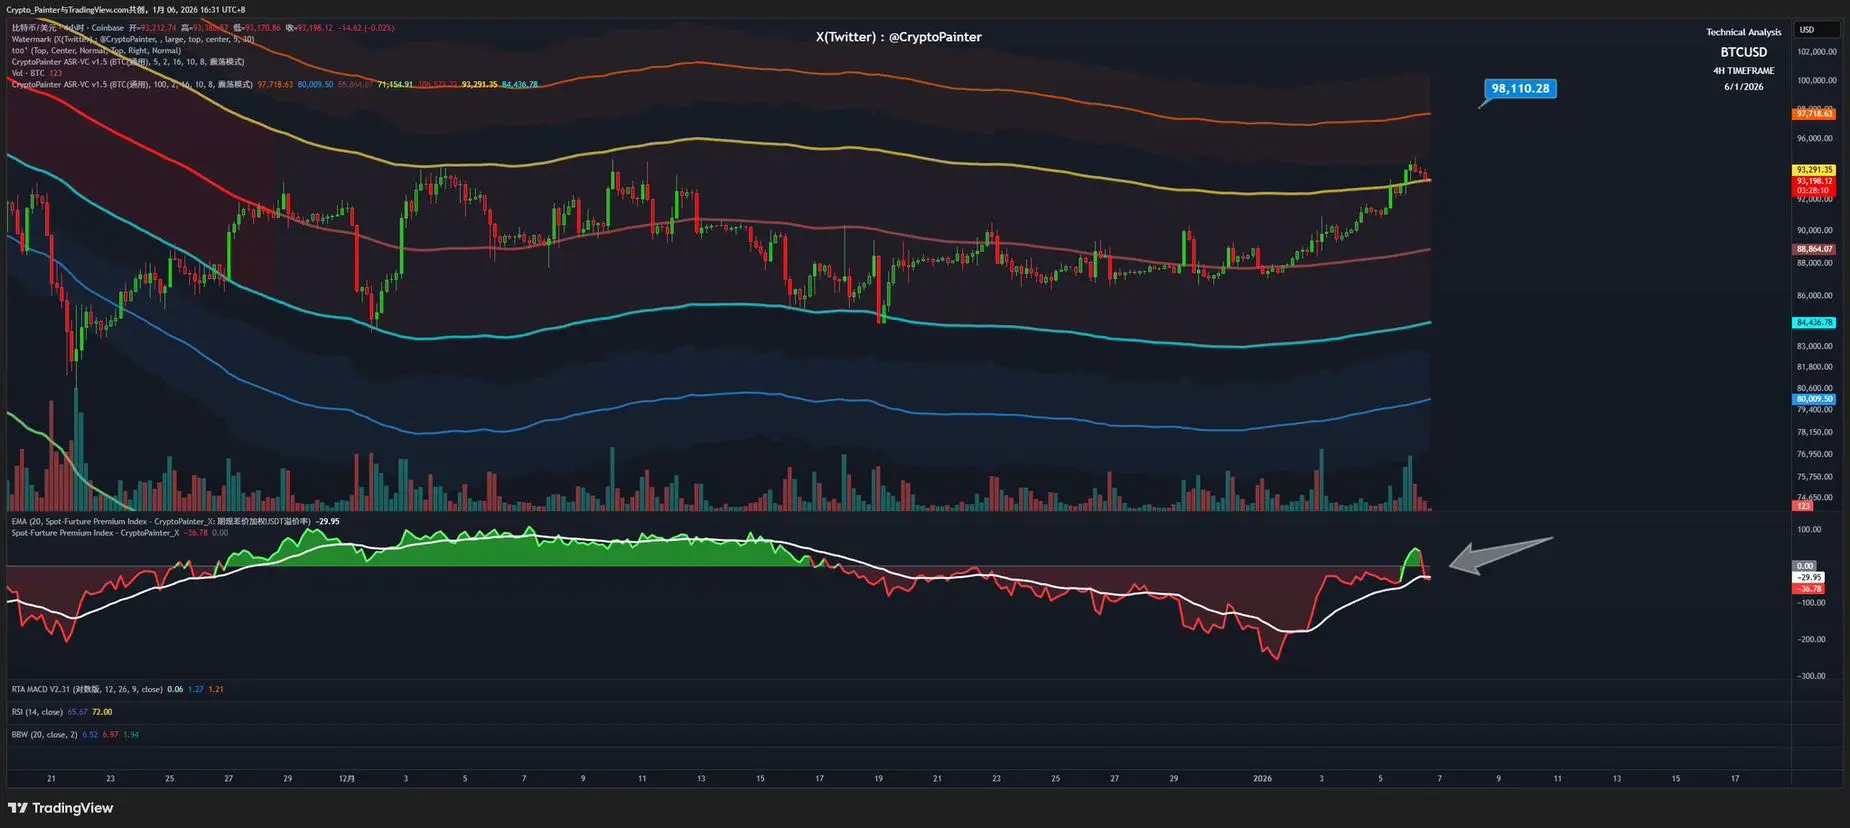The image size is (1850, 828).
Task: Click the -200.00 premium index scale label
Action: click(x=1811, y=639)
